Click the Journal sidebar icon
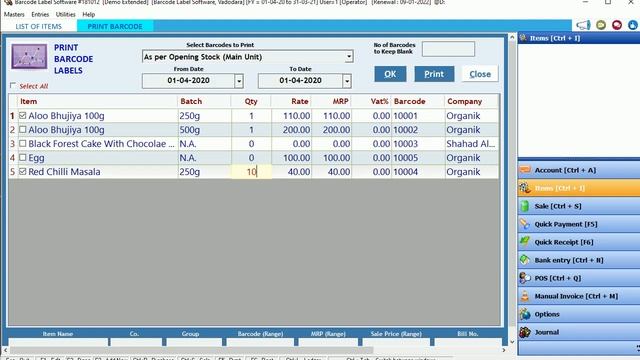This screenshot has width=640, height=360. (525, 332)
